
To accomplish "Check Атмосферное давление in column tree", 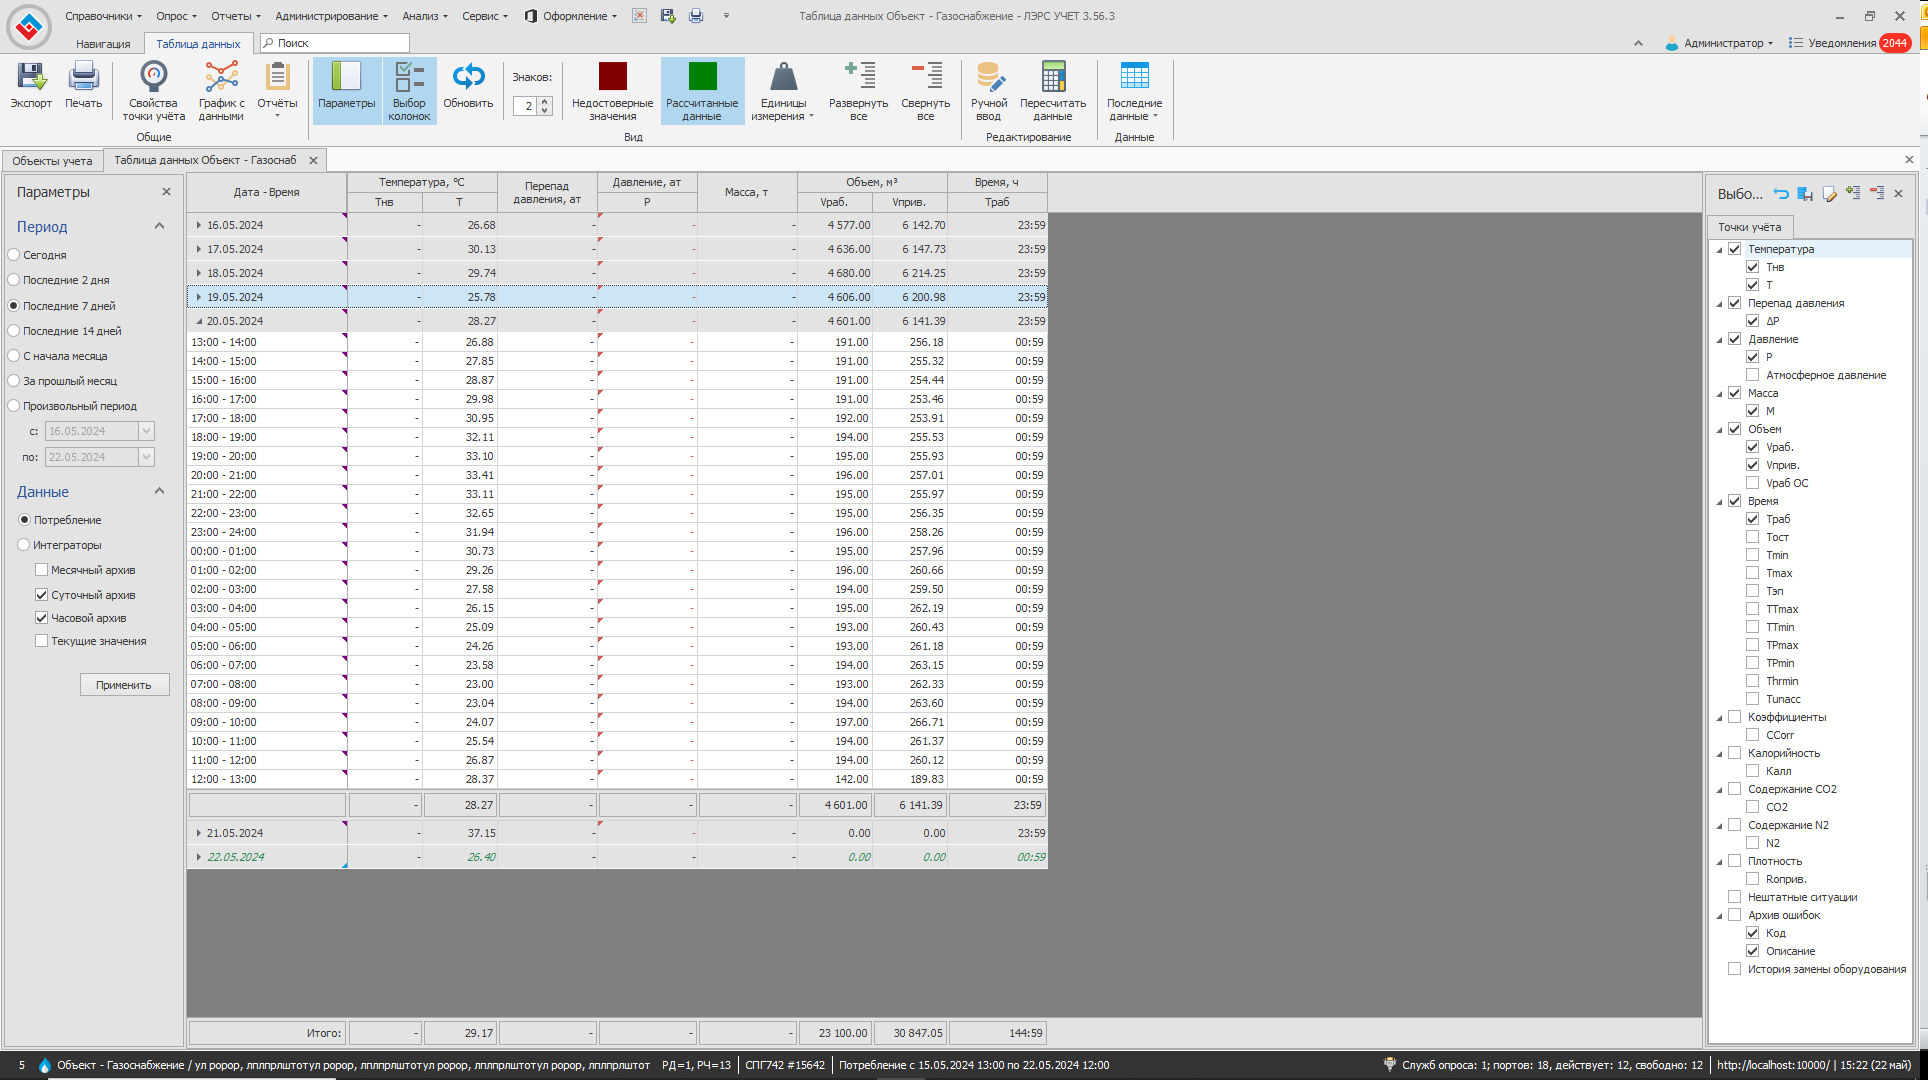I will coord(1752,375).
